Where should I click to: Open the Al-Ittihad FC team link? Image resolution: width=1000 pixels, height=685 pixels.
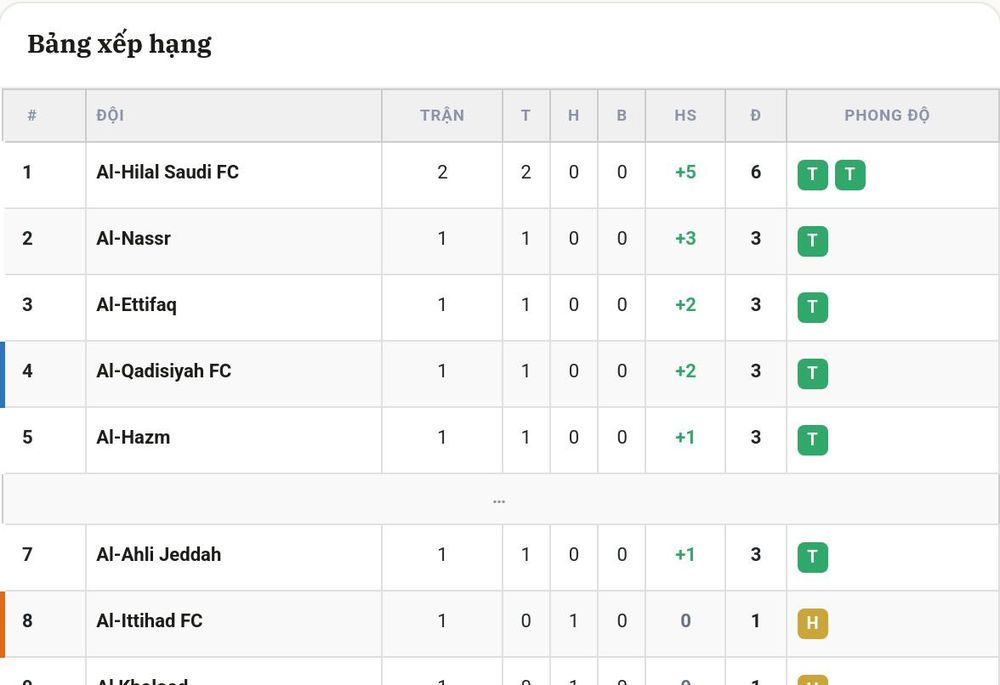tap(149, 621)
